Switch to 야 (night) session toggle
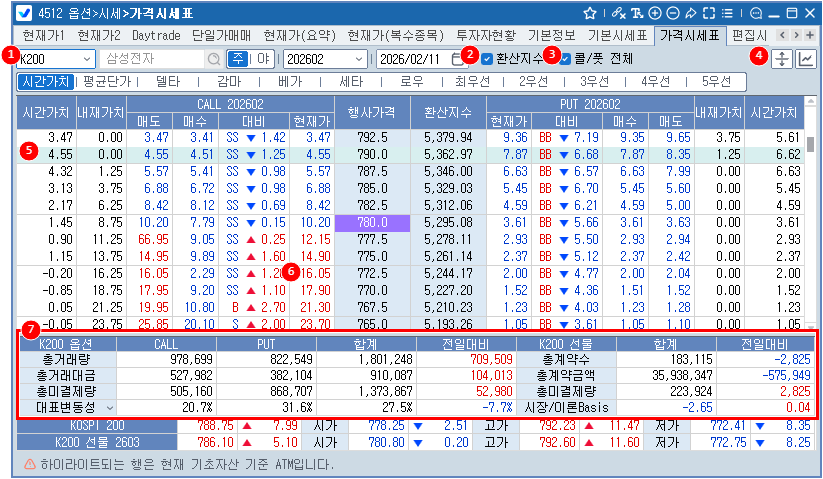Image resolution: width=823 pixels, height=479 pixels. coord(265,59)
